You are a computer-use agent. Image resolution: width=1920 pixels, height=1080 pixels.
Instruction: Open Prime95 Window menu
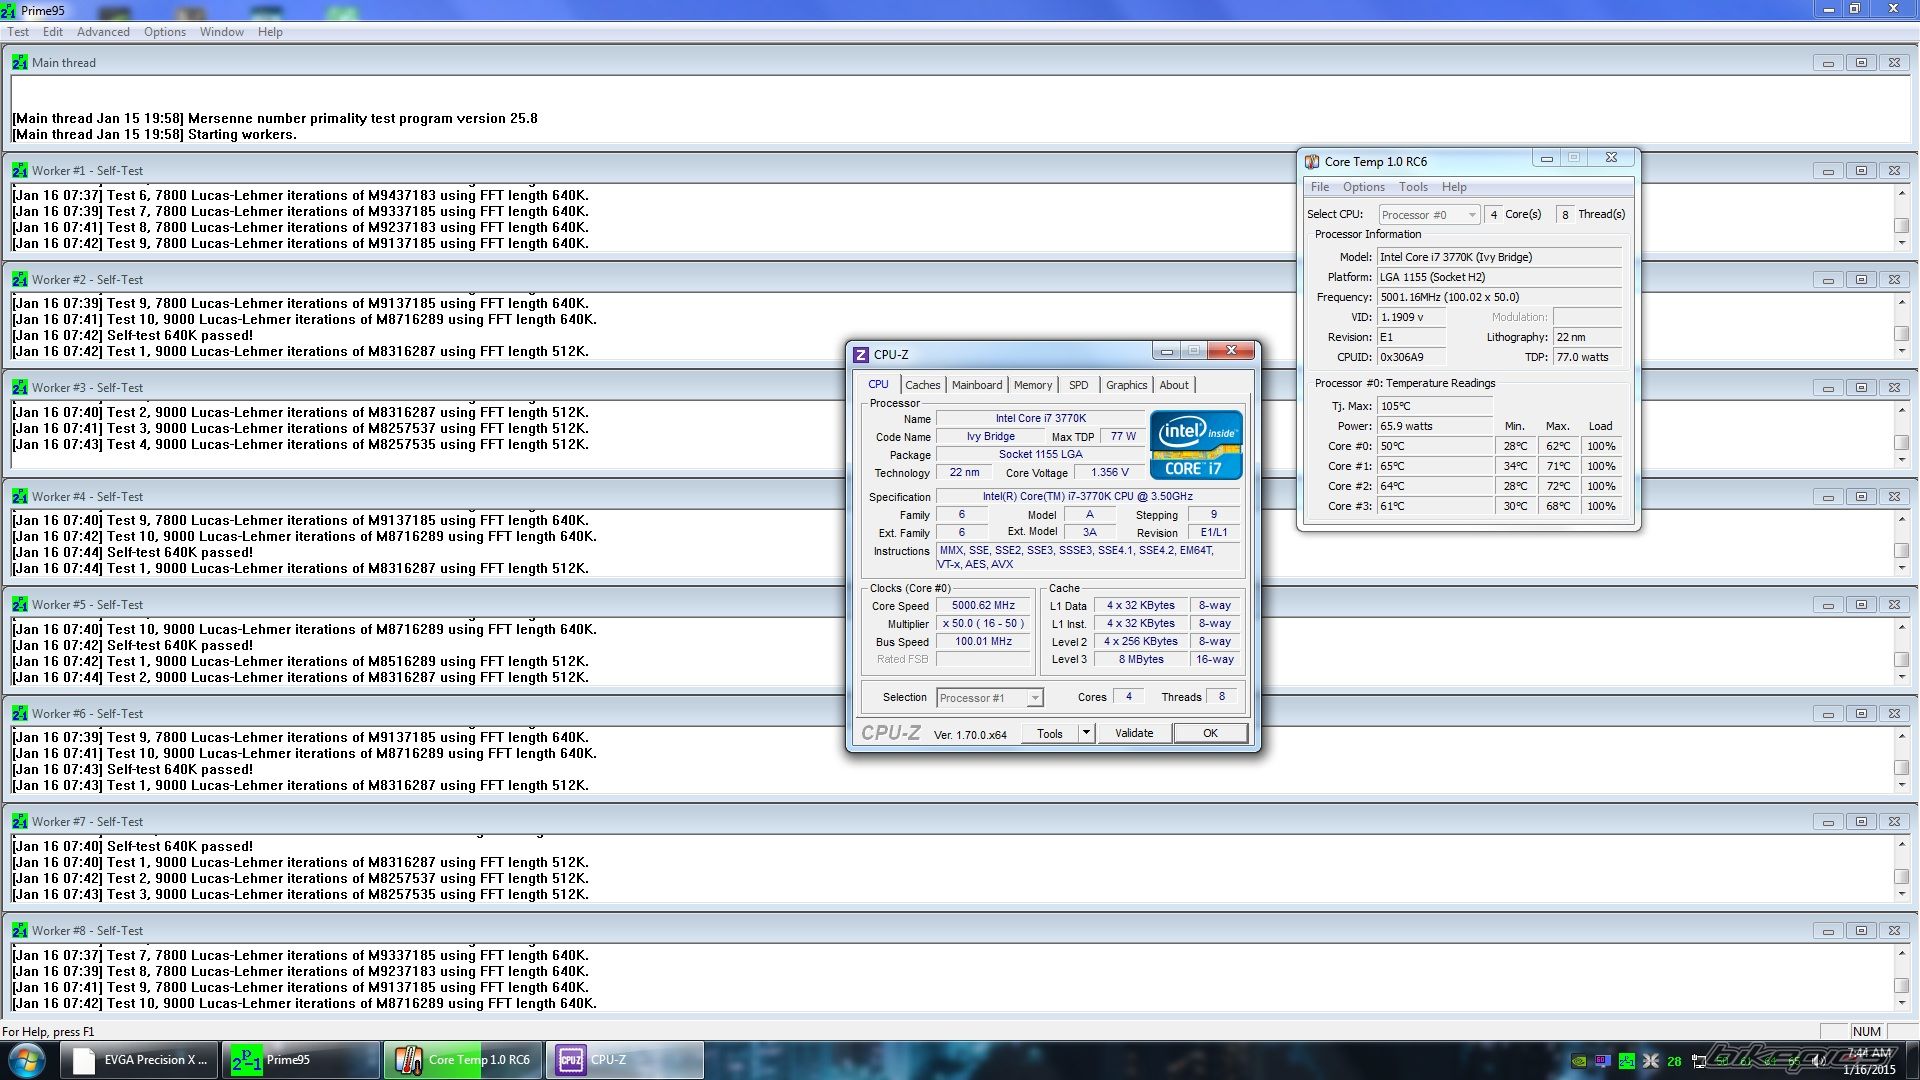coord(221,32)
